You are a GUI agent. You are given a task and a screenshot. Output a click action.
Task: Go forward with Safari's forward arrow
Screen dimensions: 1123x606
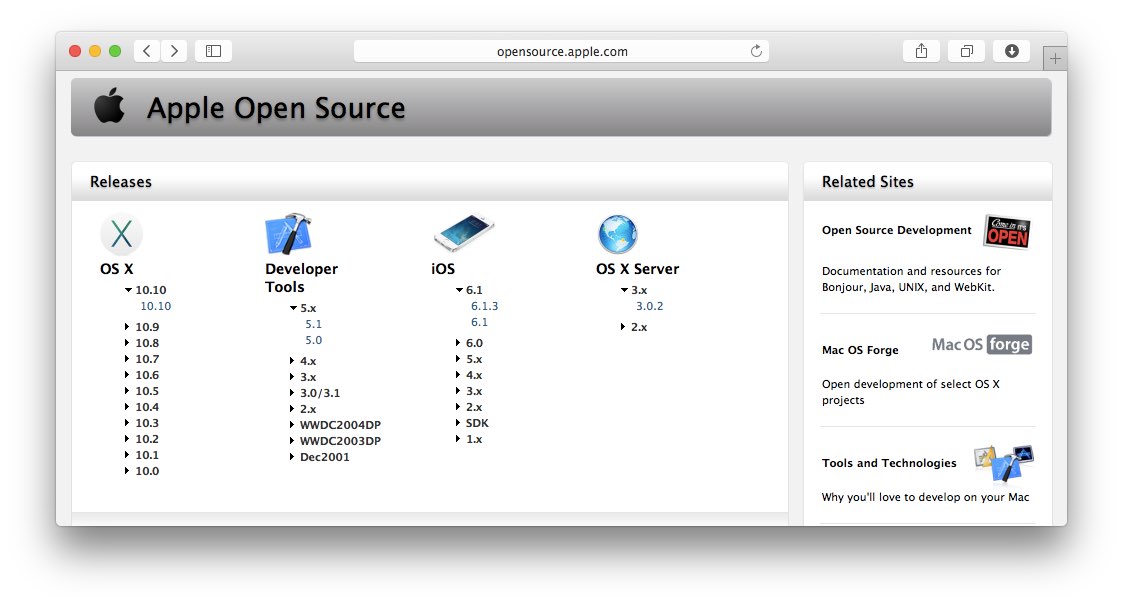coord(174,51)
